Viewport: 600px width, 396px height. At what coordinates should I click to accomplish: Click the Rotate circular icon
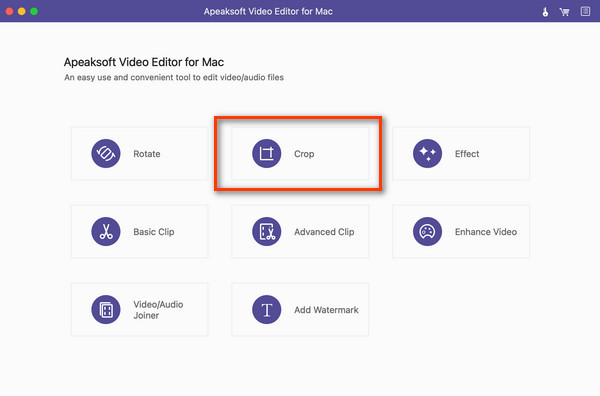tap(106, 153)
